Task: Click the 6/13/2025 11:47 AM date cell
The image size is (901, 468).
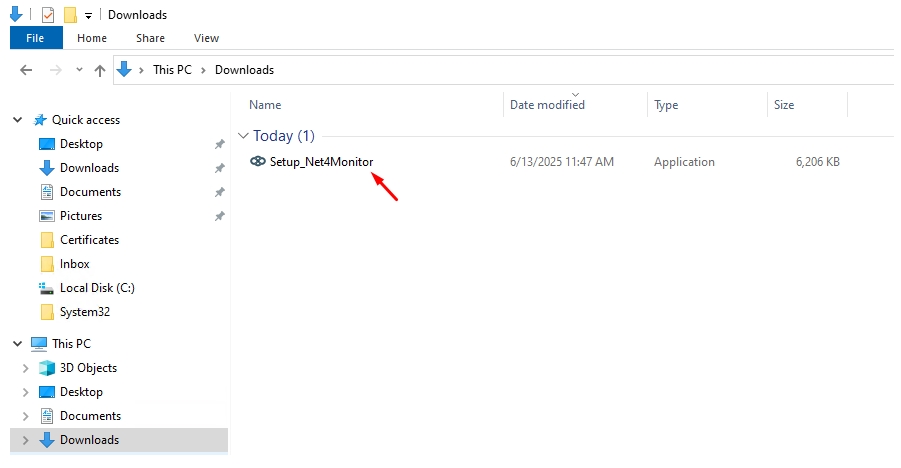Action: click(x=561, y=162)
